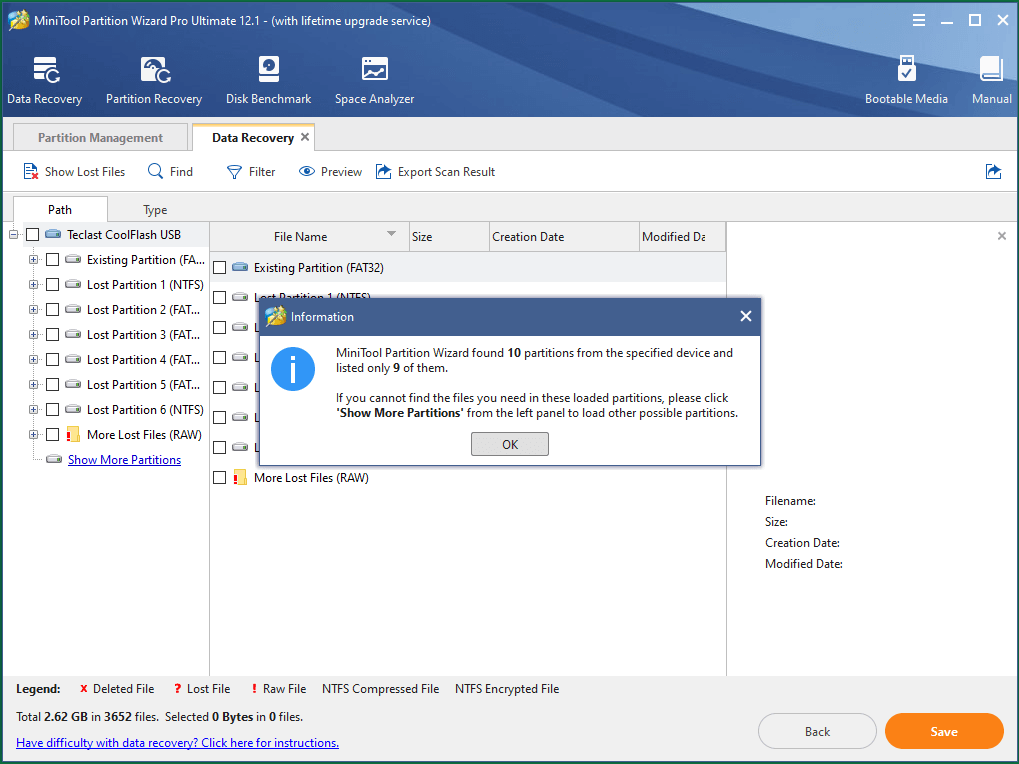The image size is (1019, 764).
Task: Expand Lost Partition 5 node
Action: pos(33,385)
